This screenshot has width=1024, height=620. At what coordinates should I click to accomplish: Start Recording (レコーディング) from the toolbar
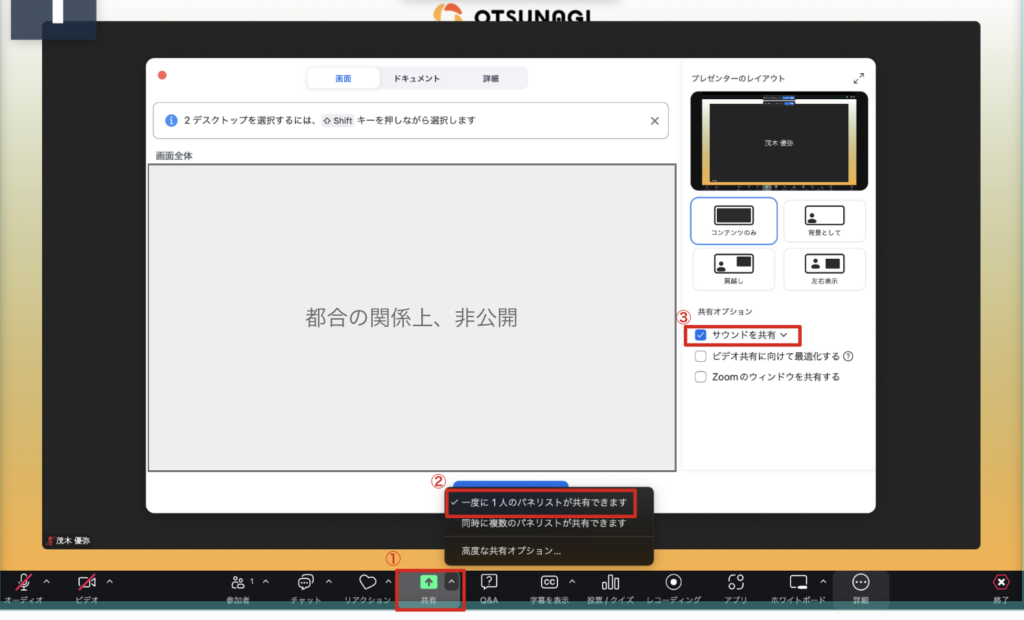(x=674, y=583)
